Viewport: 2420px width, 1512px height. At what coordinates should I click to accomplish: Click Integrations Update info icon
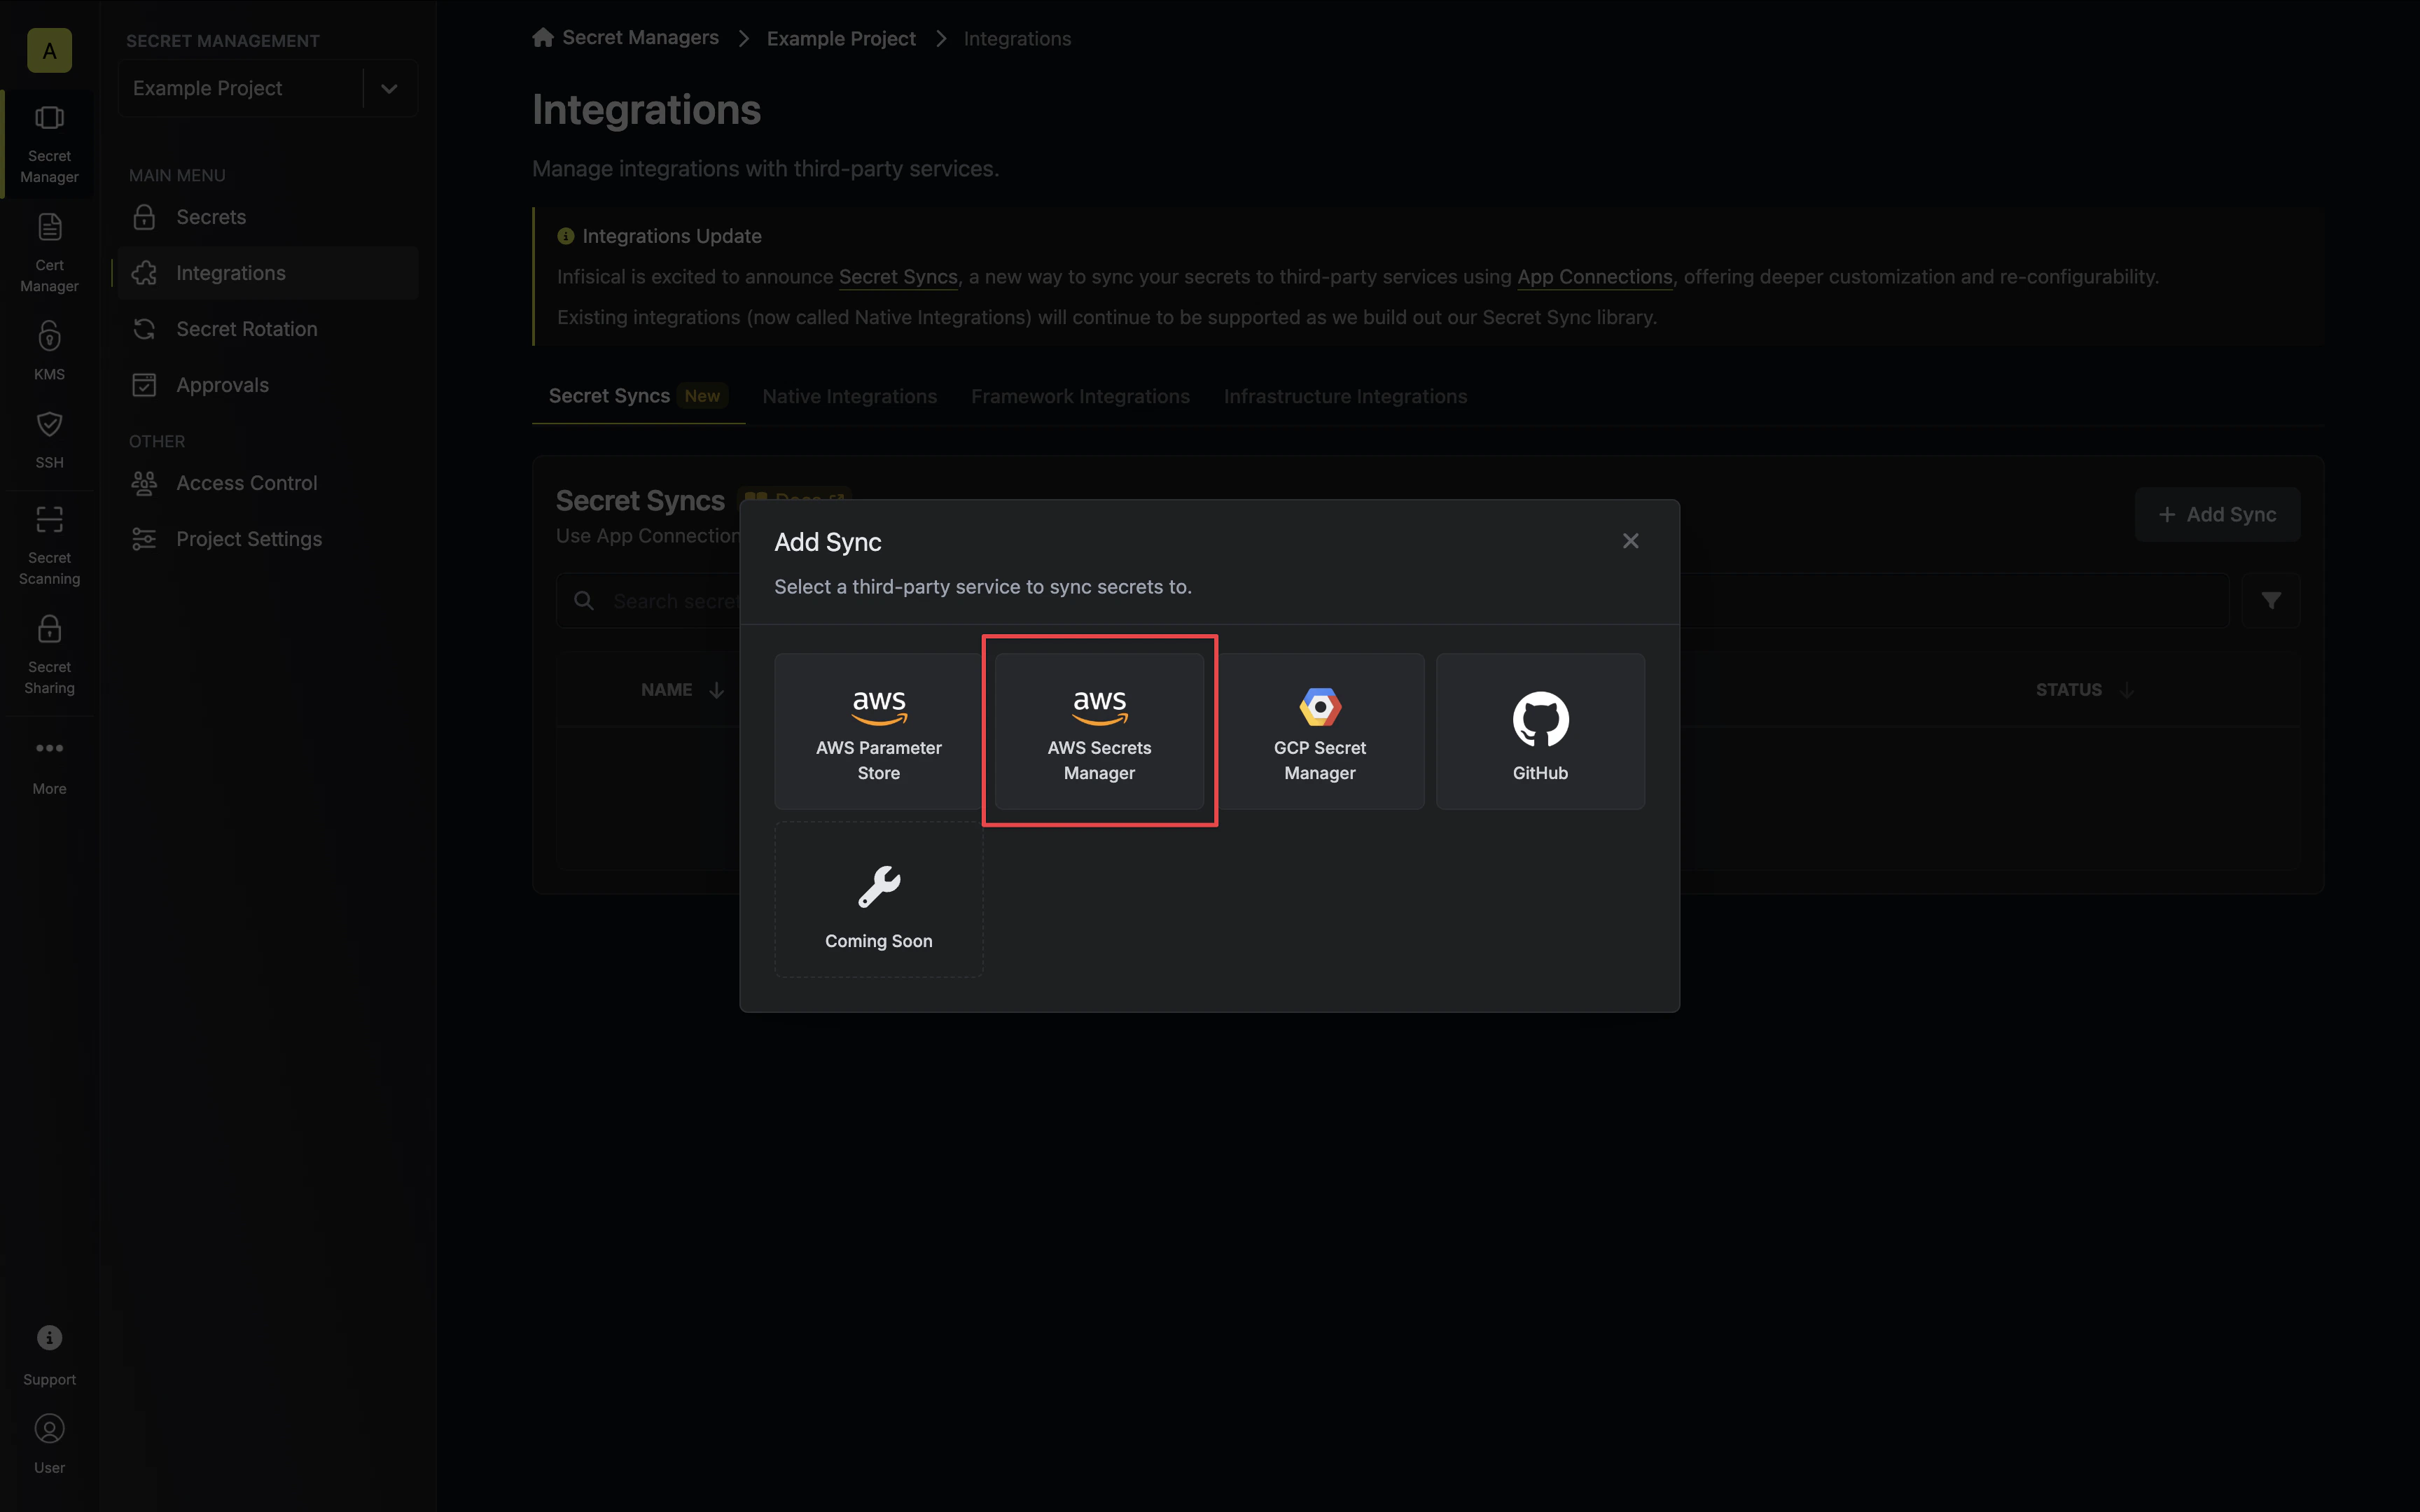[566, 236]
